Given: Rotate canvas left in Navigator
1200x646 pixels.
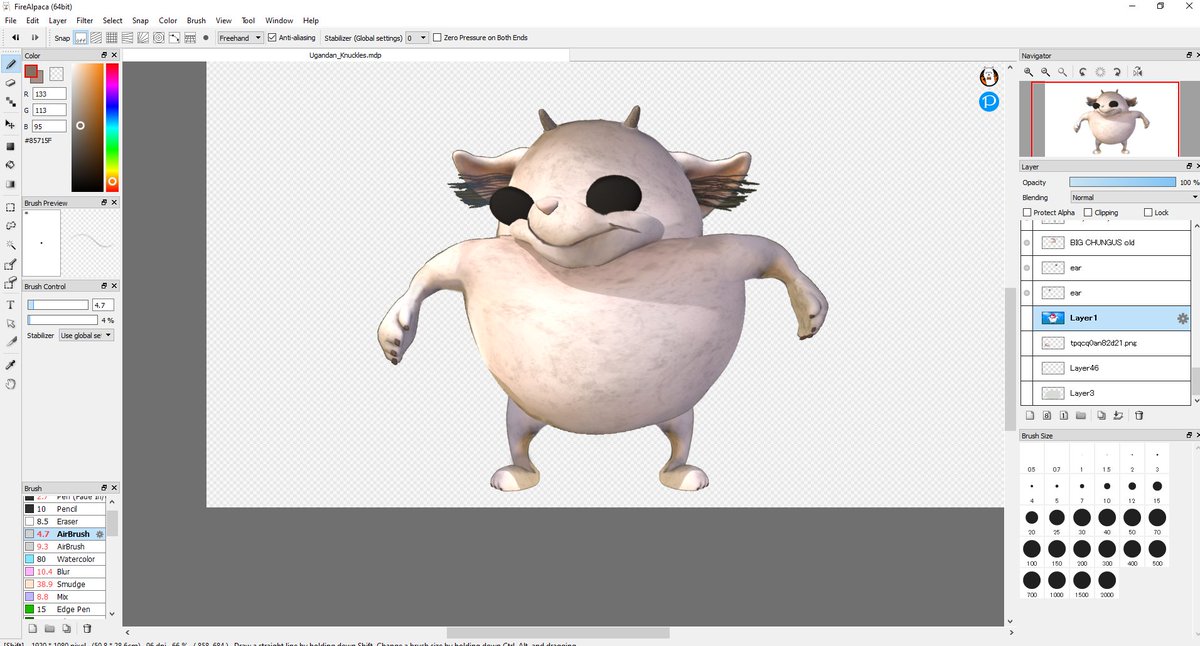Looking at the screenshot, I should pyautogui.click(x=1083, y=72).
